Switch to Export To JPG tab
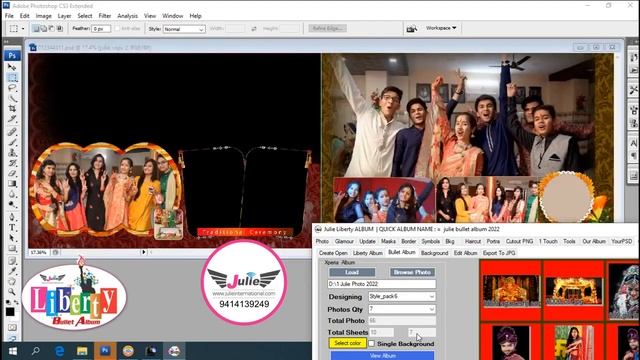 point(499,253)
